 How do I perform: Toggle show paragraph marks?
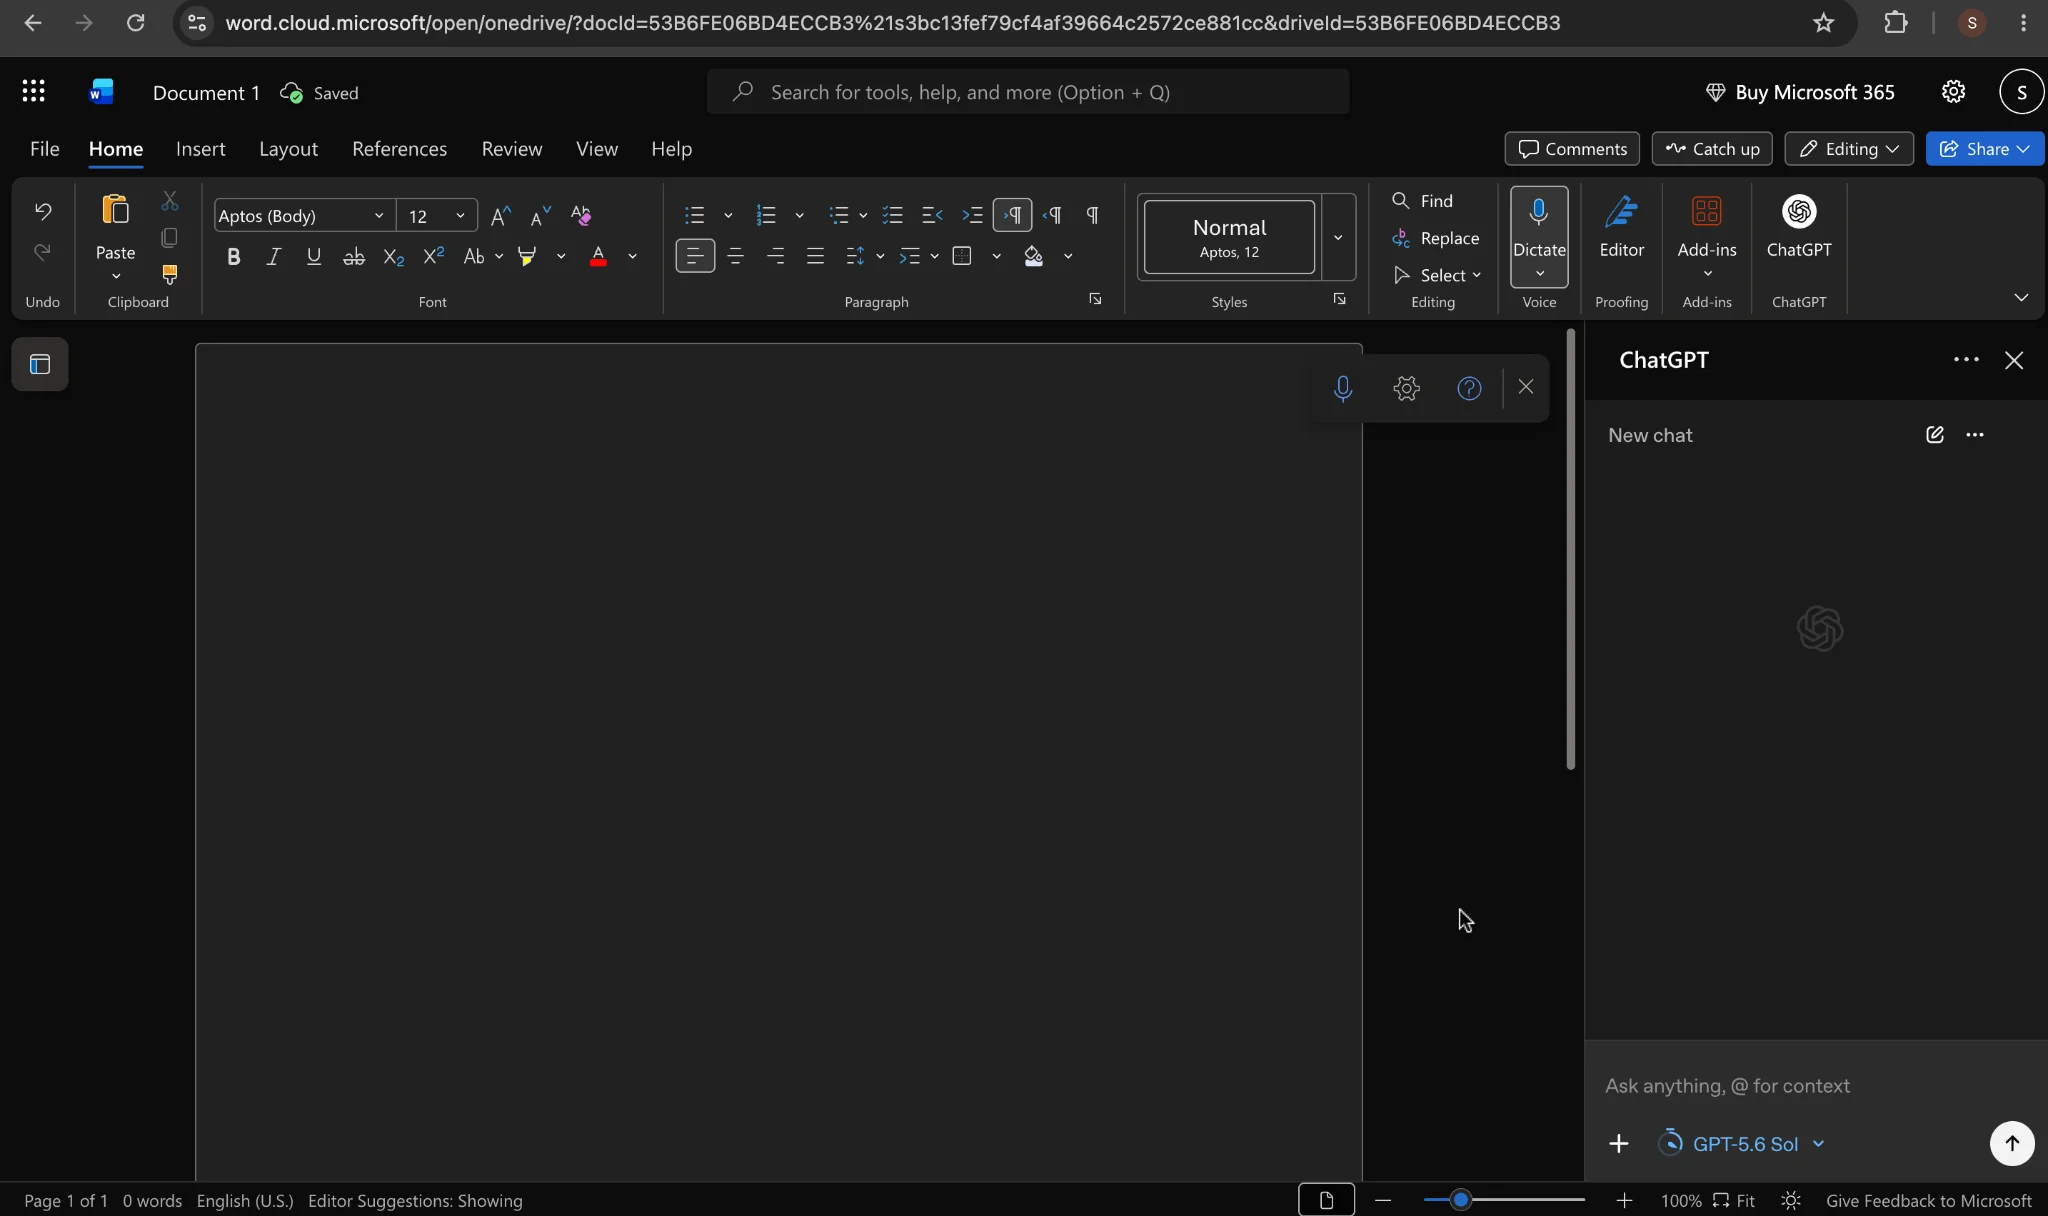1093,215
